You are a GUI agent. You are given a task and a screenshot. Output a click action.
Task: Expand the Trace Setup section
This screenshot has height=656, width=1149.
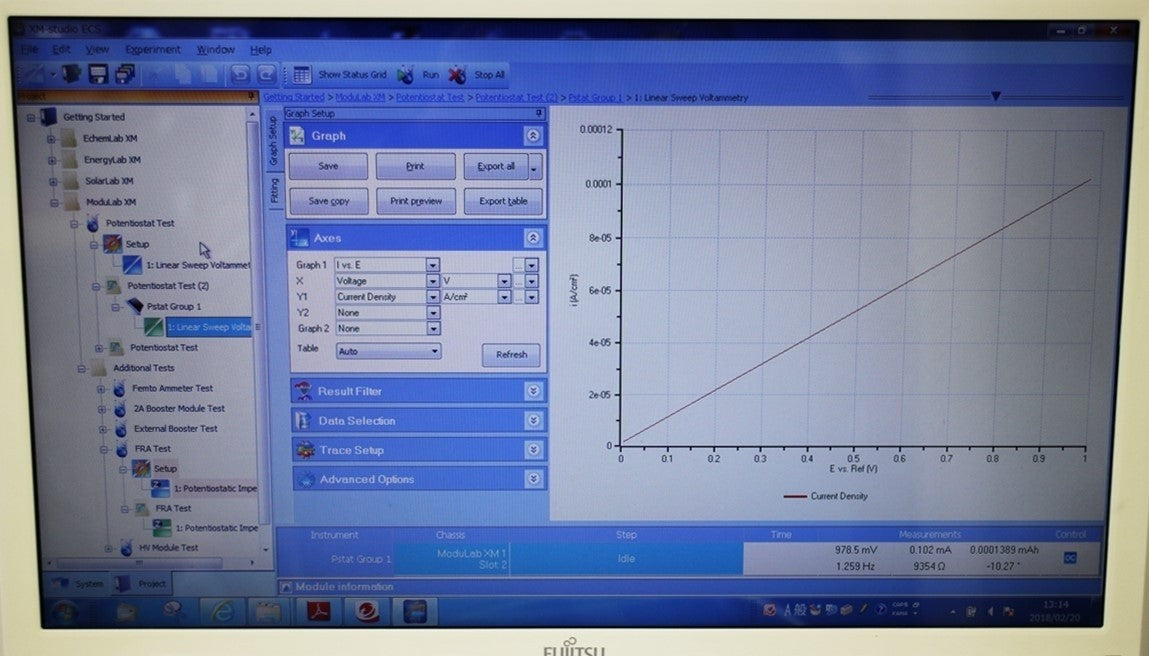533,450
